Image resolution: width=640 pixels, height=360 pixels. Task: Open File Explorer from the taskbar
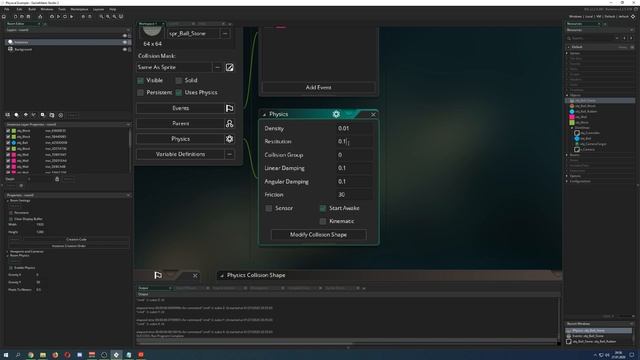42,355
